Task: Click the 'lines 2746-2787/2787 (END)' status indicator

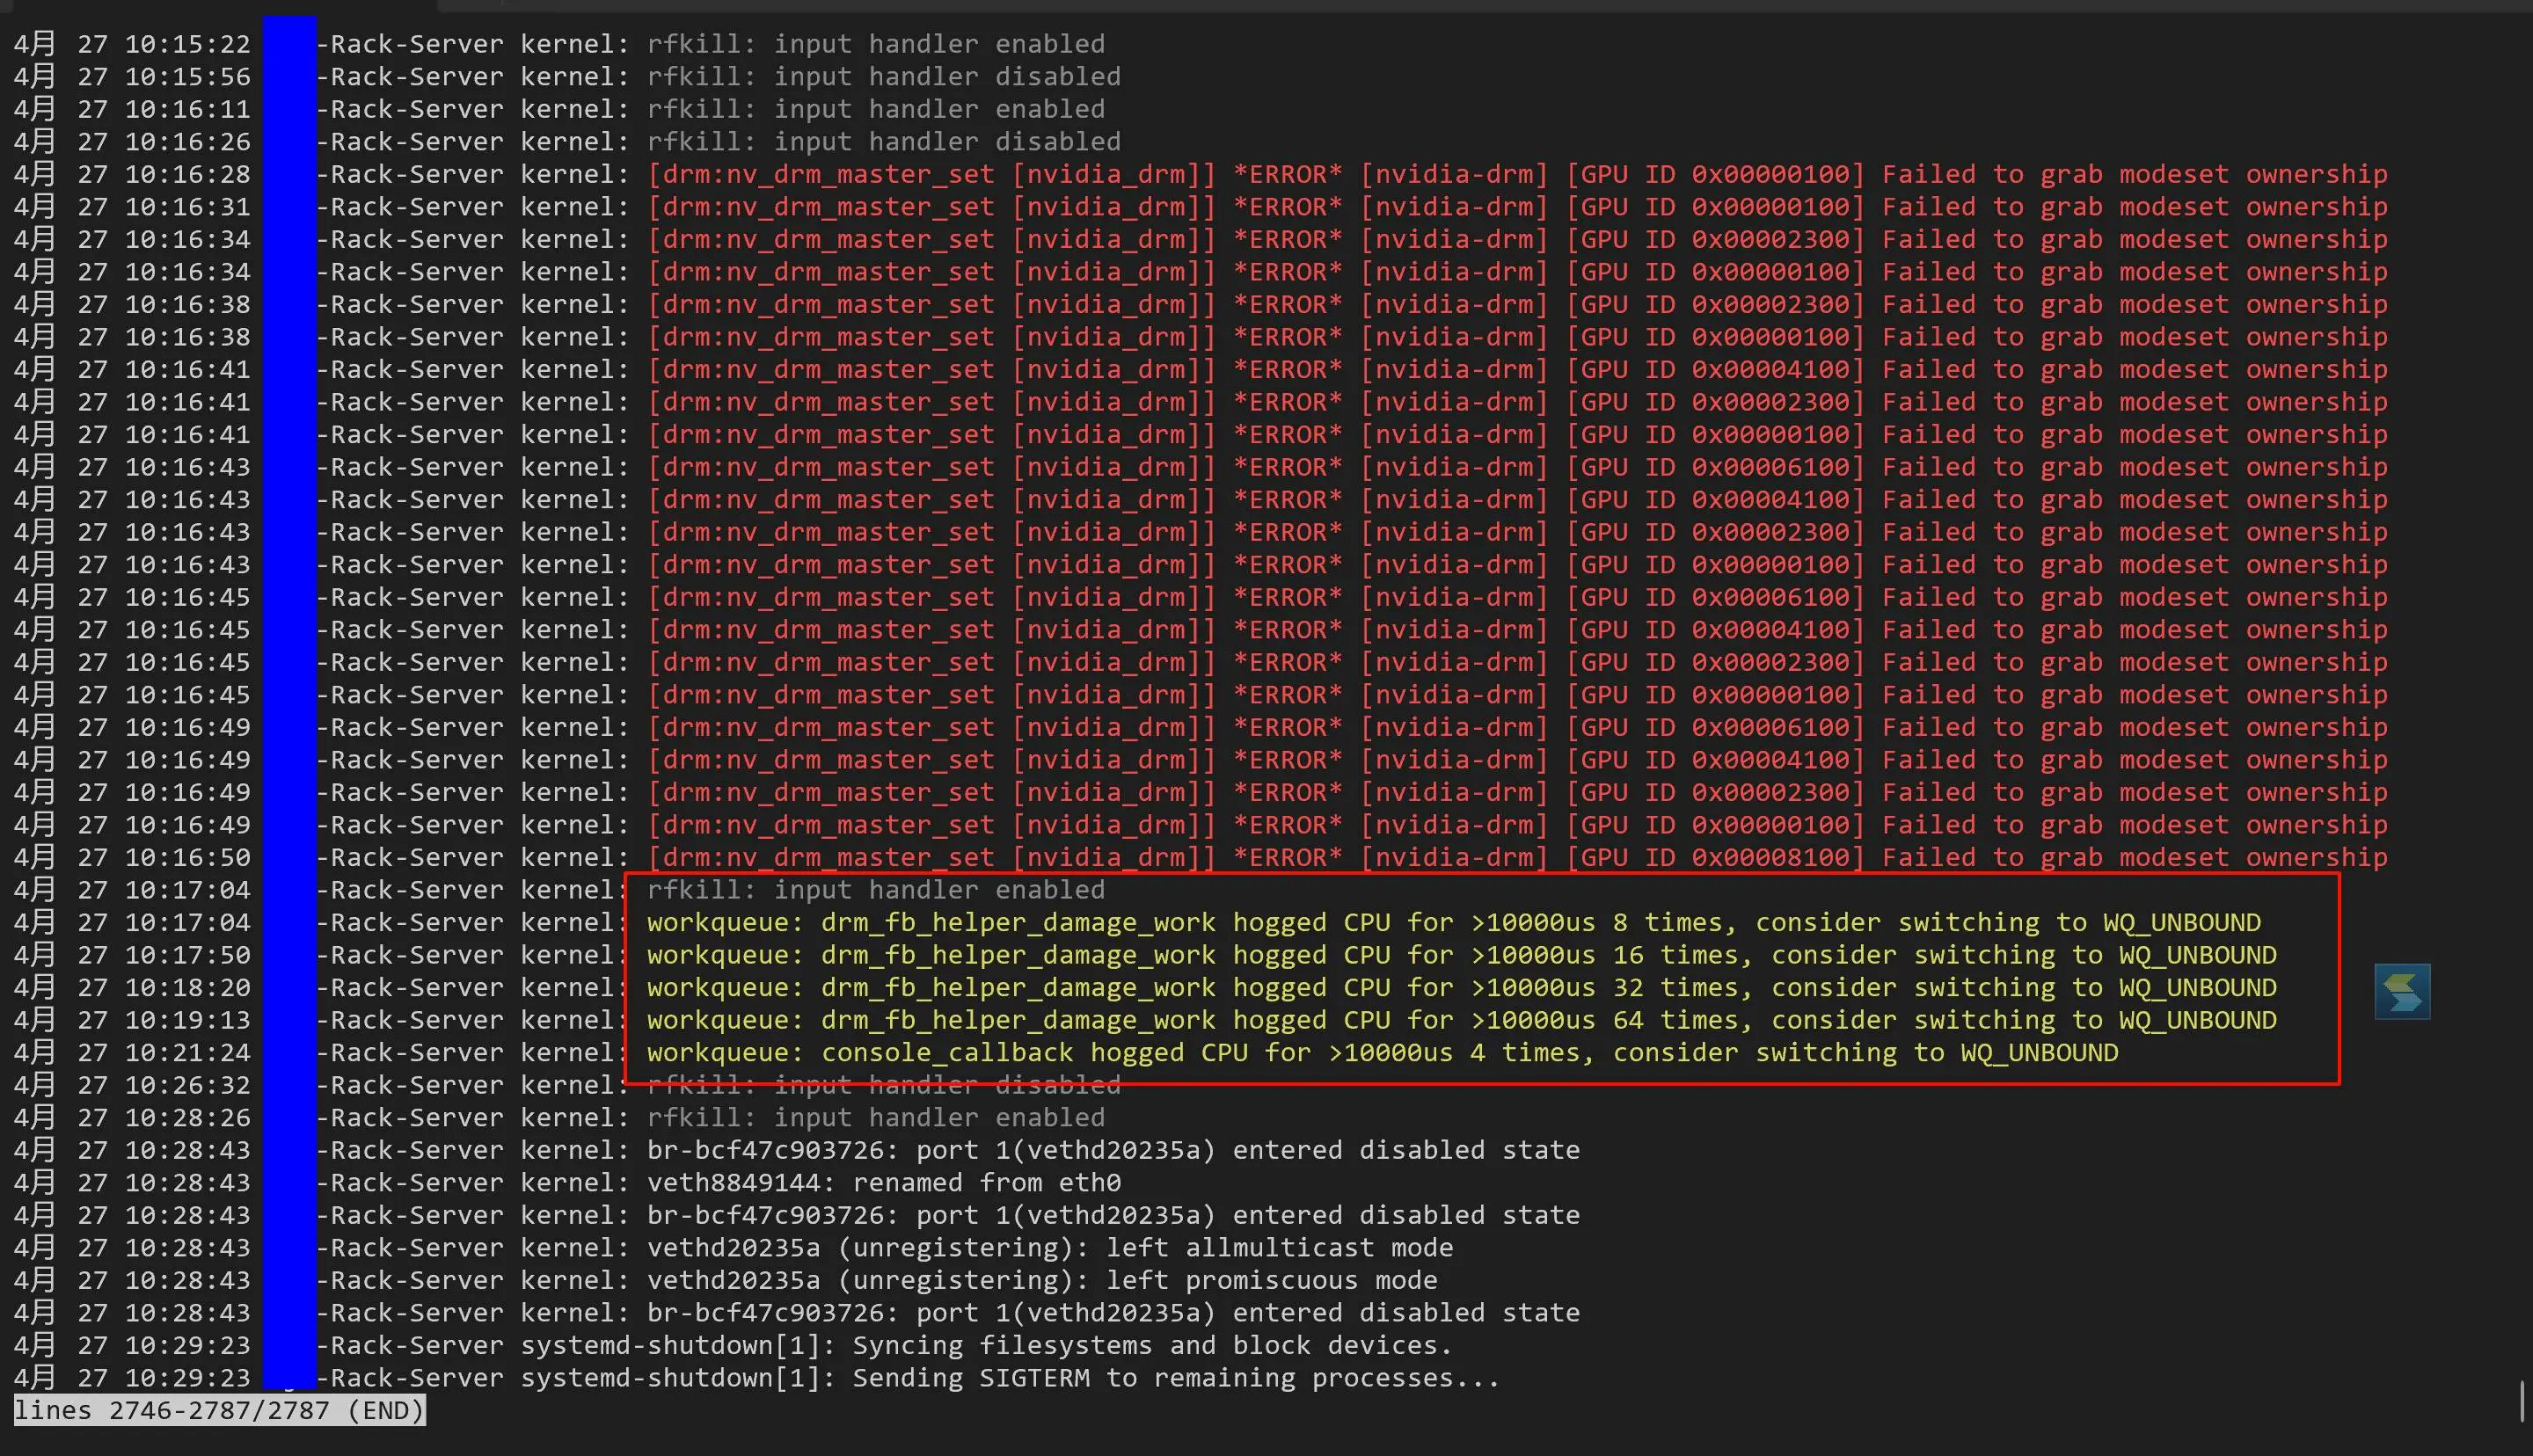Action: tap(219, 1411)
